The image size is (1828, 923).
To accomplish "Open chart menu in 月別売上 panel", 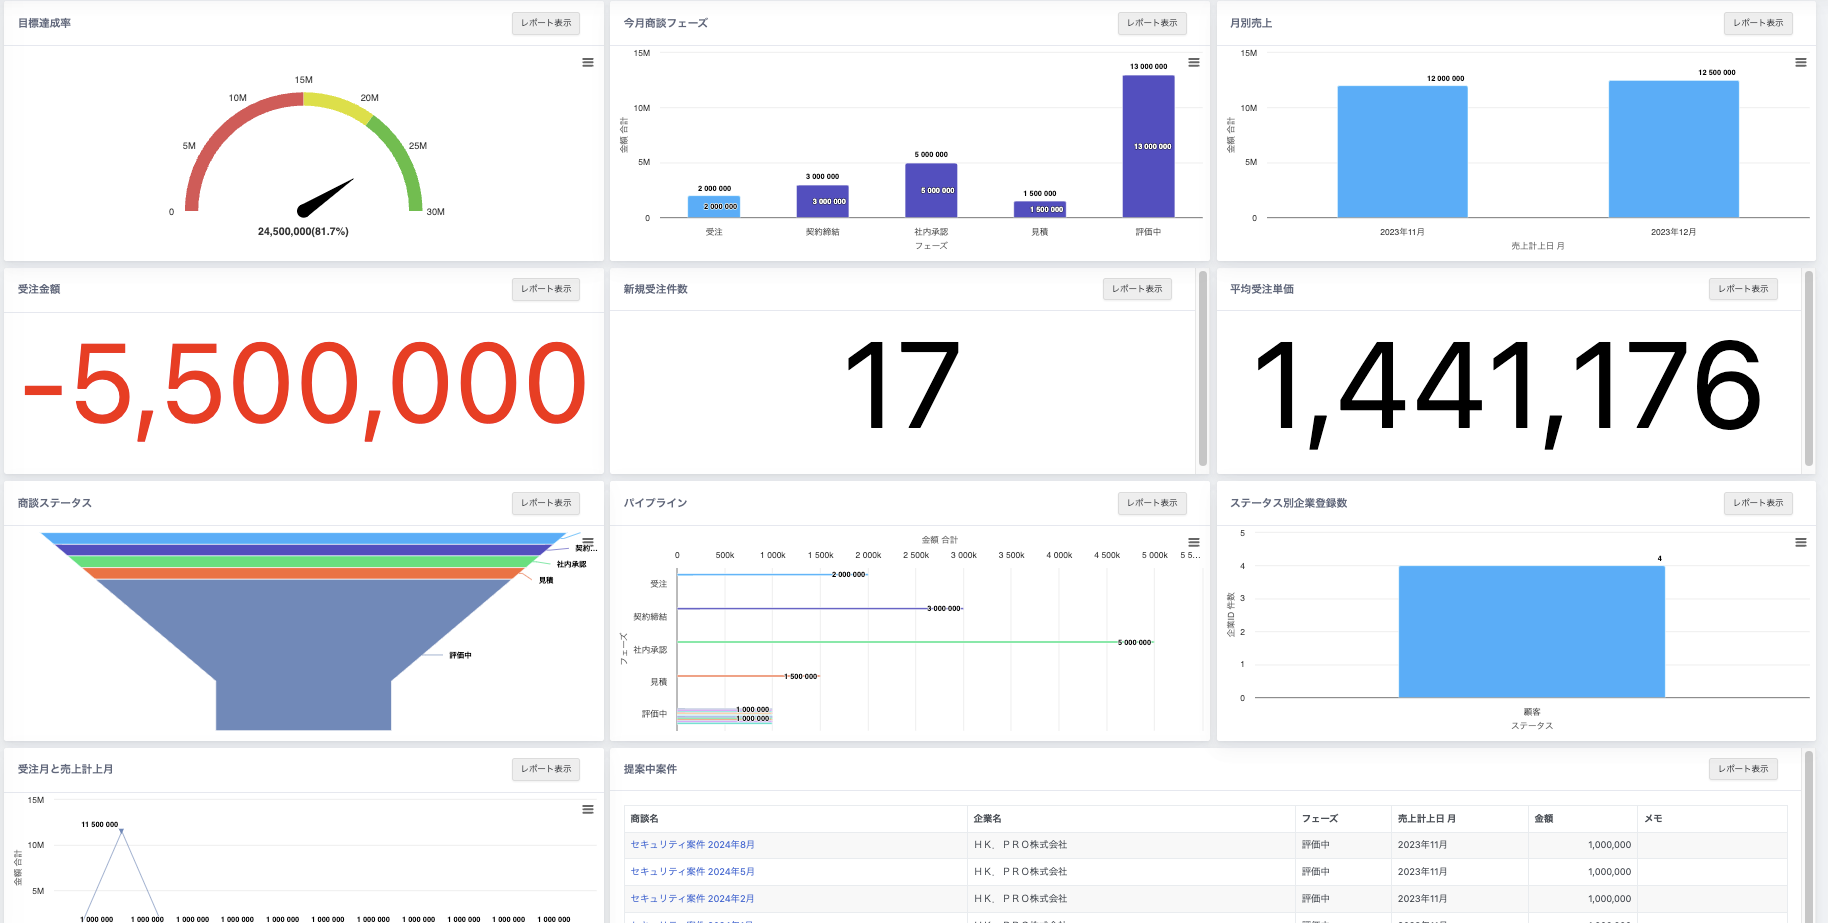I will tap(1800, 62).
